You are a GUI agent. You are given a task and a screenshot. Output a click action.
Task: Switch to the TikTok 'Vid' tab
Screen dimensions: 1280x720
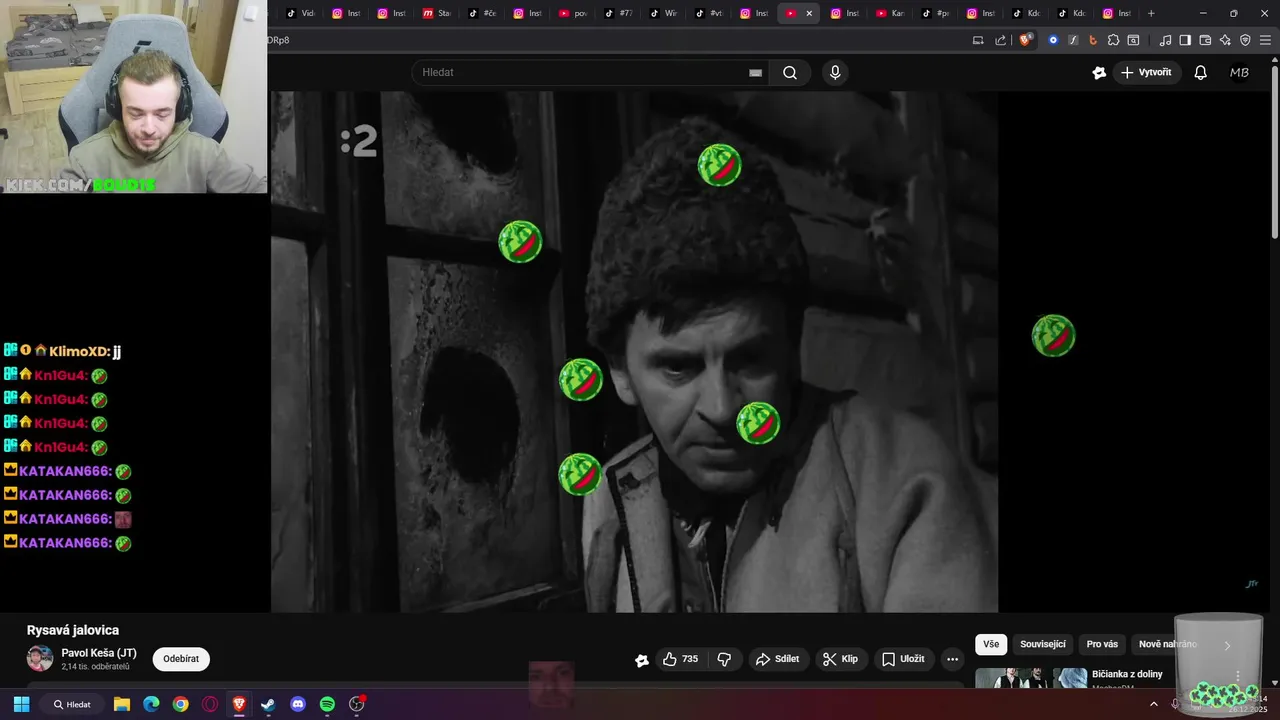[x=301, y=13]
